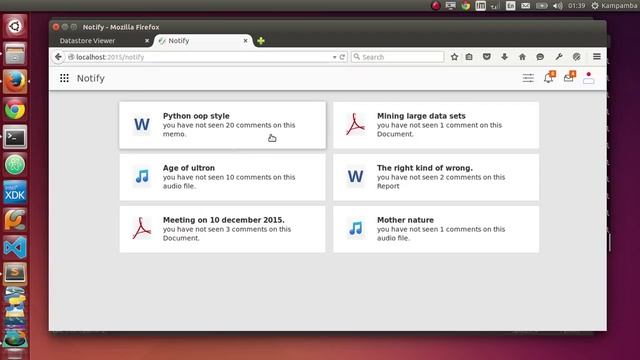Click the music note icon on Age of ultron

coord(142,176)
